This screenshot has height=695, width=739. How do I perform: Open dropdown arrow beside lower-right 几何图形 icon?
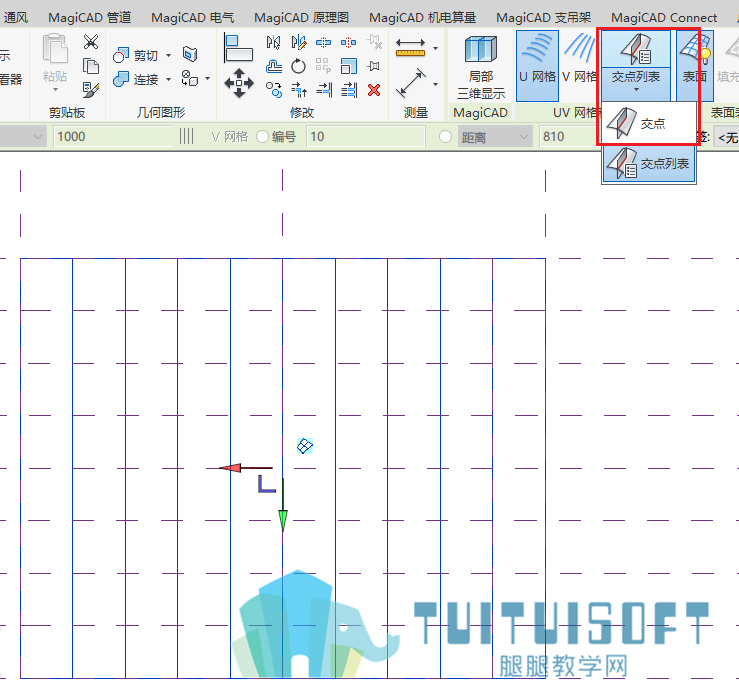coord(207,78)
